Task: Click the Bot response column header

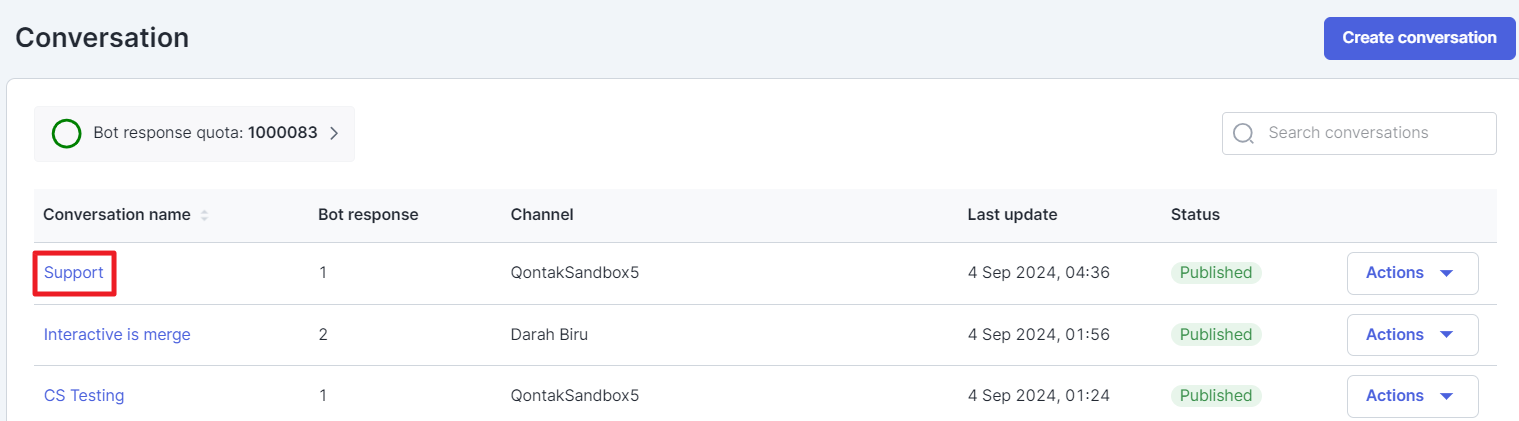Action: (x=368, y=214)
